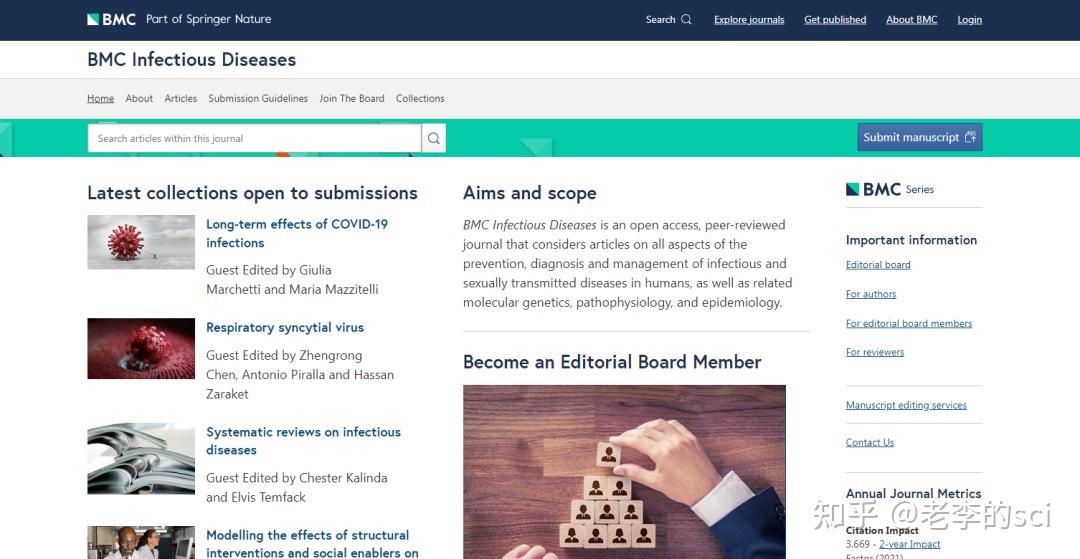Open the Get published link
Viewport: 1080px width, 559px height.
coord(835,19)
